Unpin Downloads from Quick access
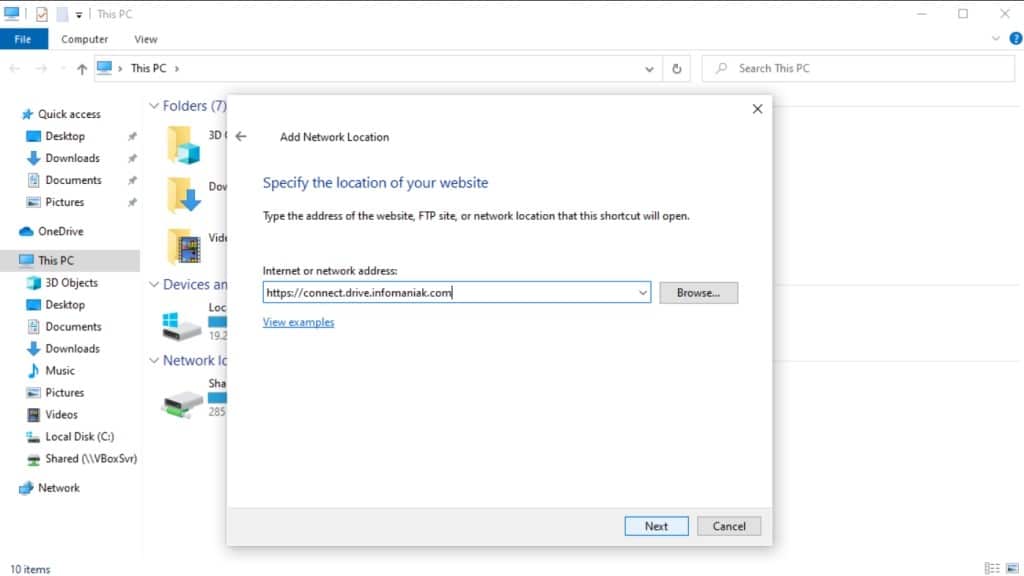The width and height of the screenshot is (1024, 576). click(x=132, y=158)
